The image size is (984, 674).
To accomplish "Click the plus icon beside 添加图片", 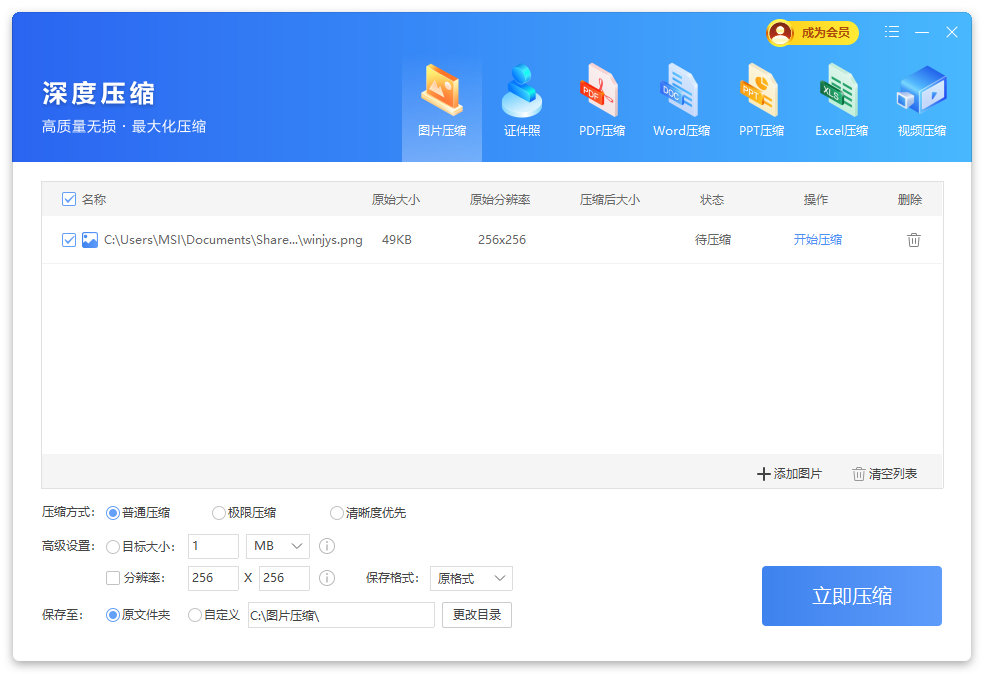I will (x=763, y=474).
